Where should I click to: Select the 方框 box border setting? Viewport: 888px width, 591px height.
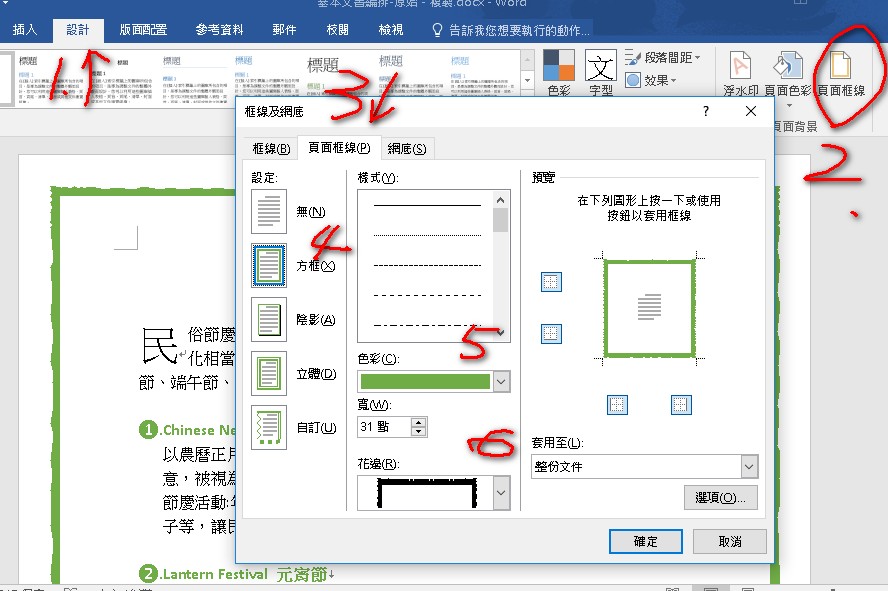(270, 265)
